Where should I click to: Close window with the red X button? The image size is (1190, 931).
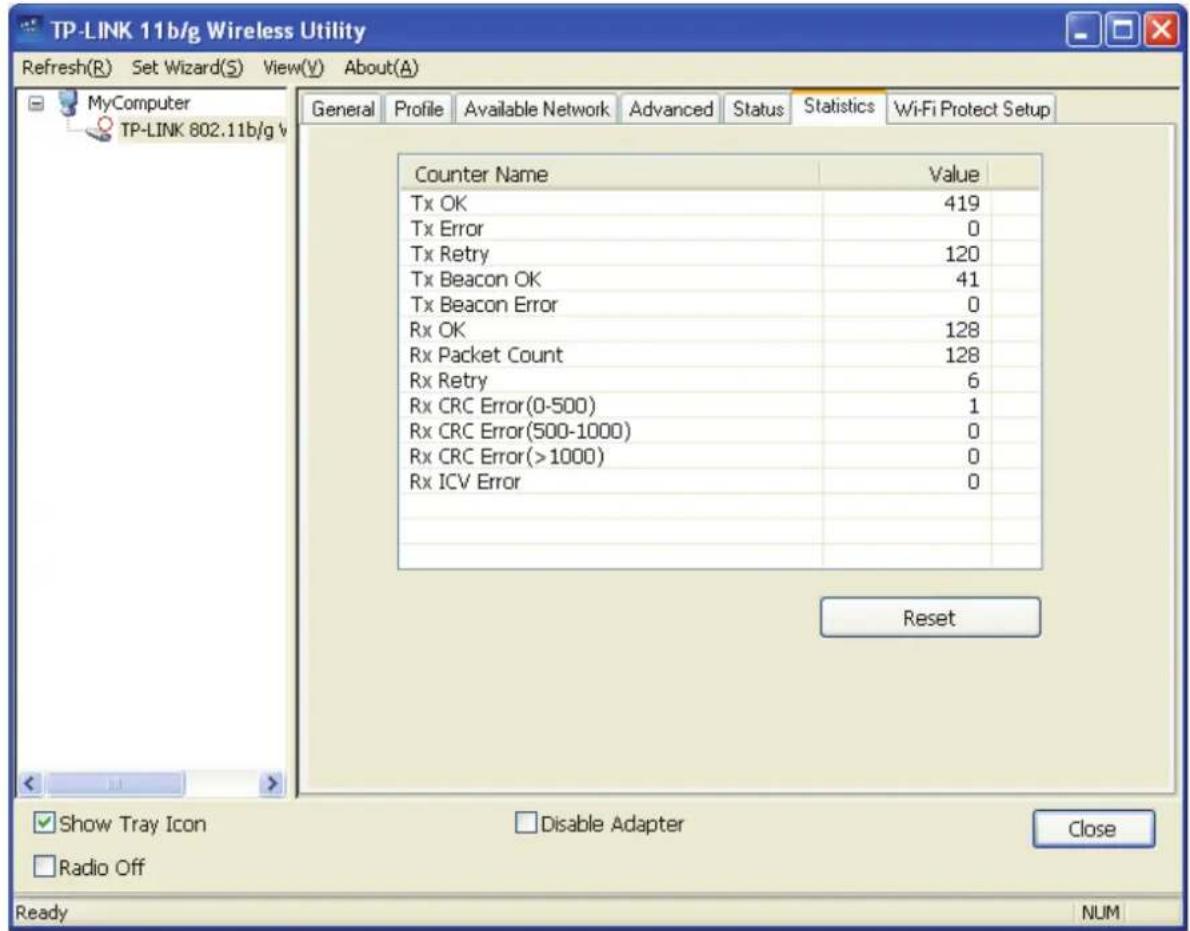pos(1160,31)
